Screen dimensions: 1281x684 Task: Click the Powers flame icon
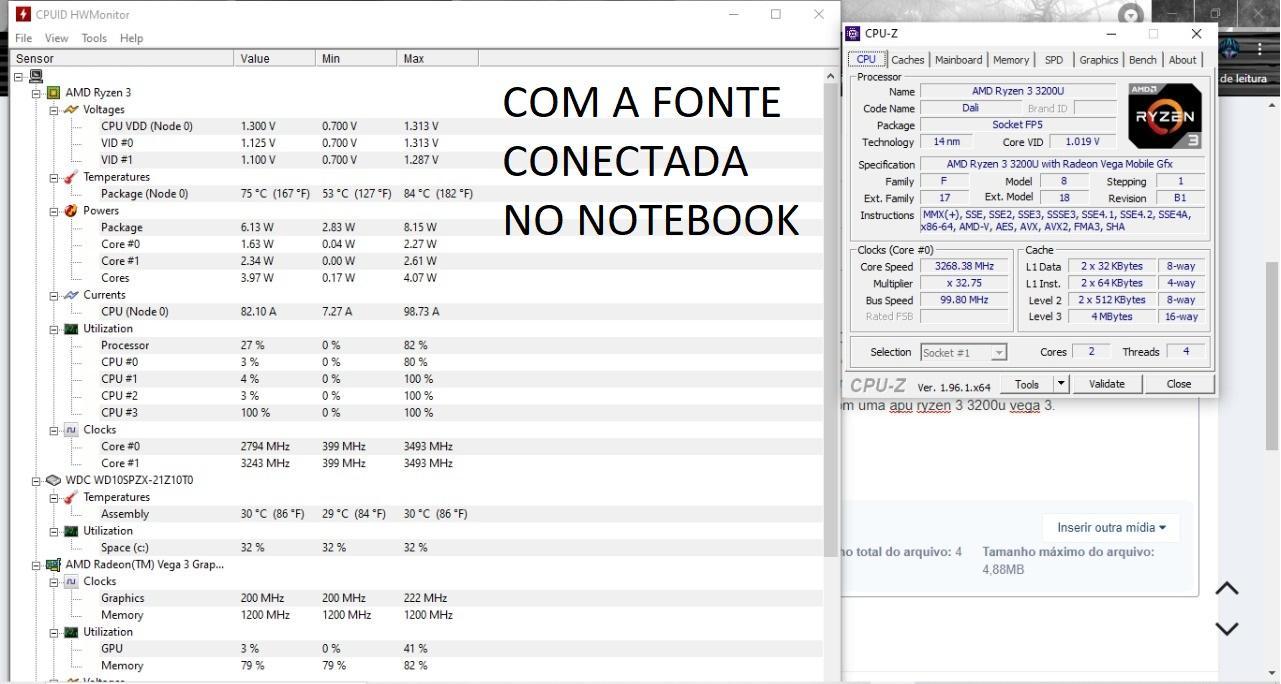pyautogui.click(x=70, y=211)
